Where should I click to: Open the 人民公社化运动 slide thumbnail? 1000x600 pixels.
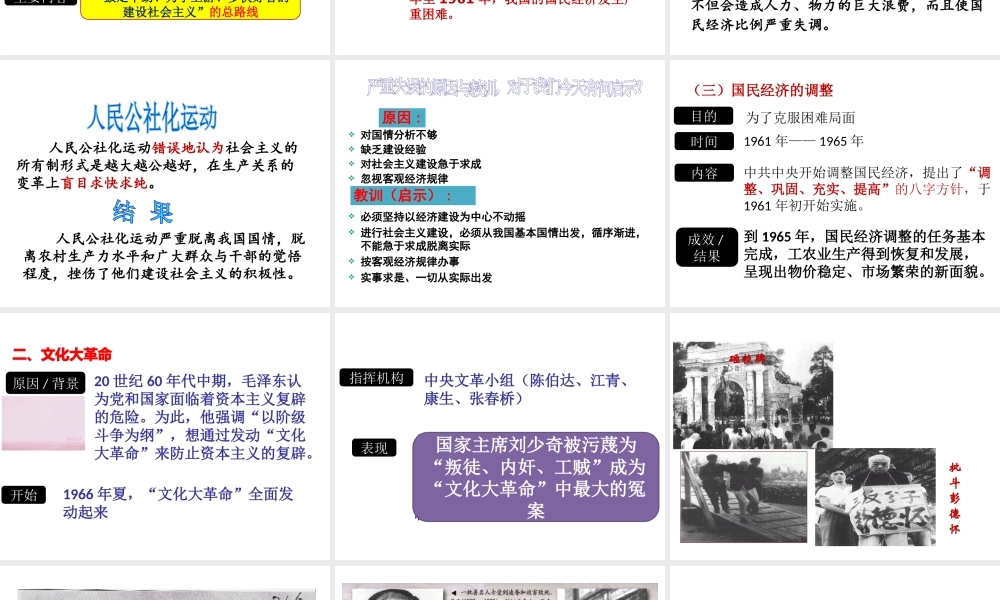coord(165,184)
